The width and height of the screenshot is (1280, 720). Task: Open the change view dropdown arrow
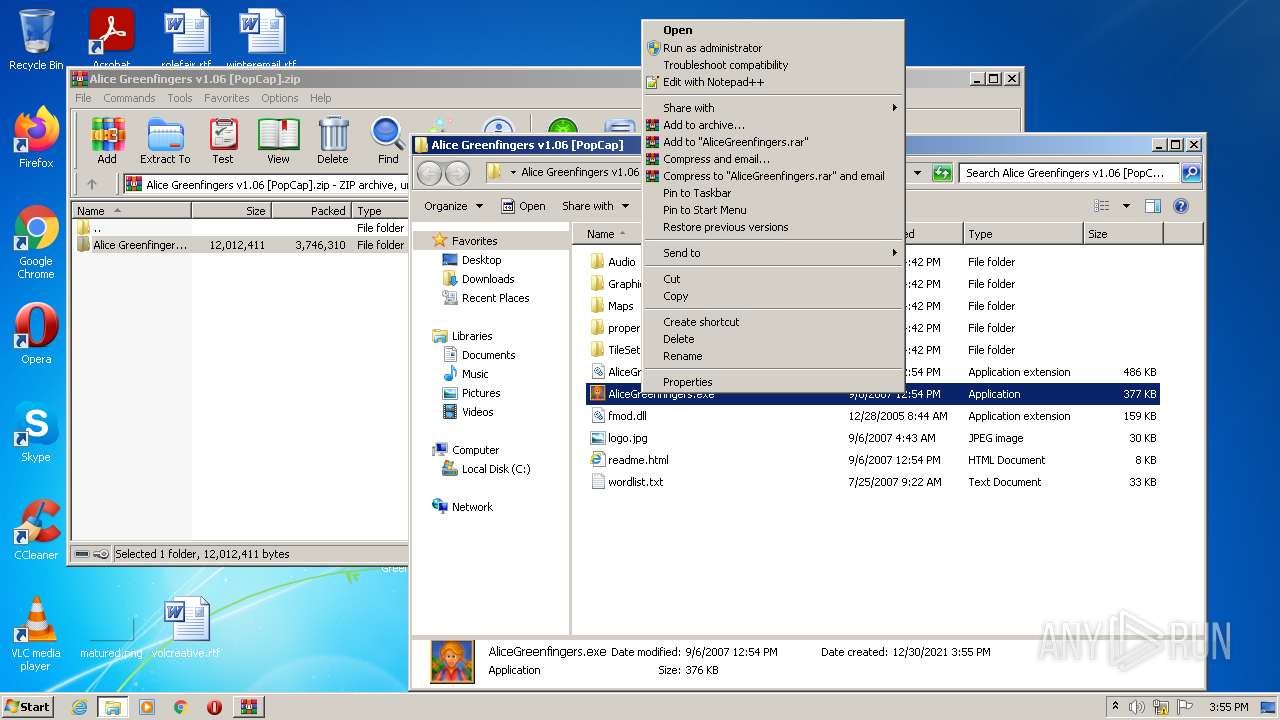click(x=1126, y=206)
